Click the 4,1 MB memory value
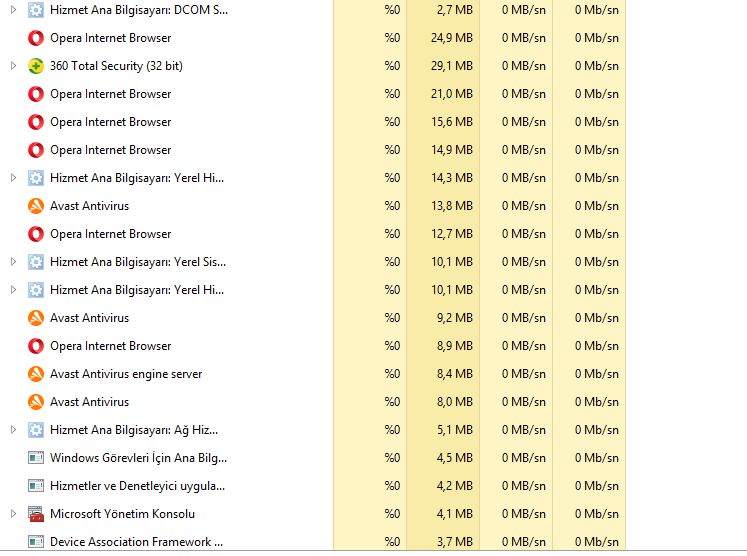Viewport: 747px width, 556px height. (x=454, y=514)
